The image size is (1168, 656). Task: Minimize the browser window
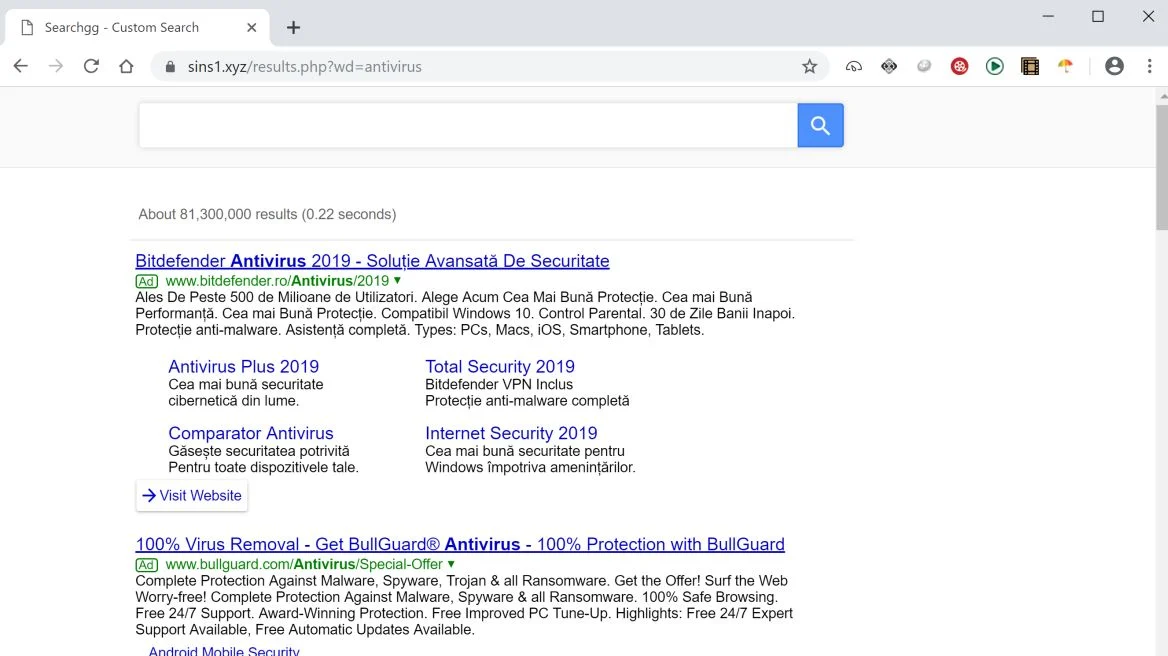pyautogui.click(x=1048, y=16)
